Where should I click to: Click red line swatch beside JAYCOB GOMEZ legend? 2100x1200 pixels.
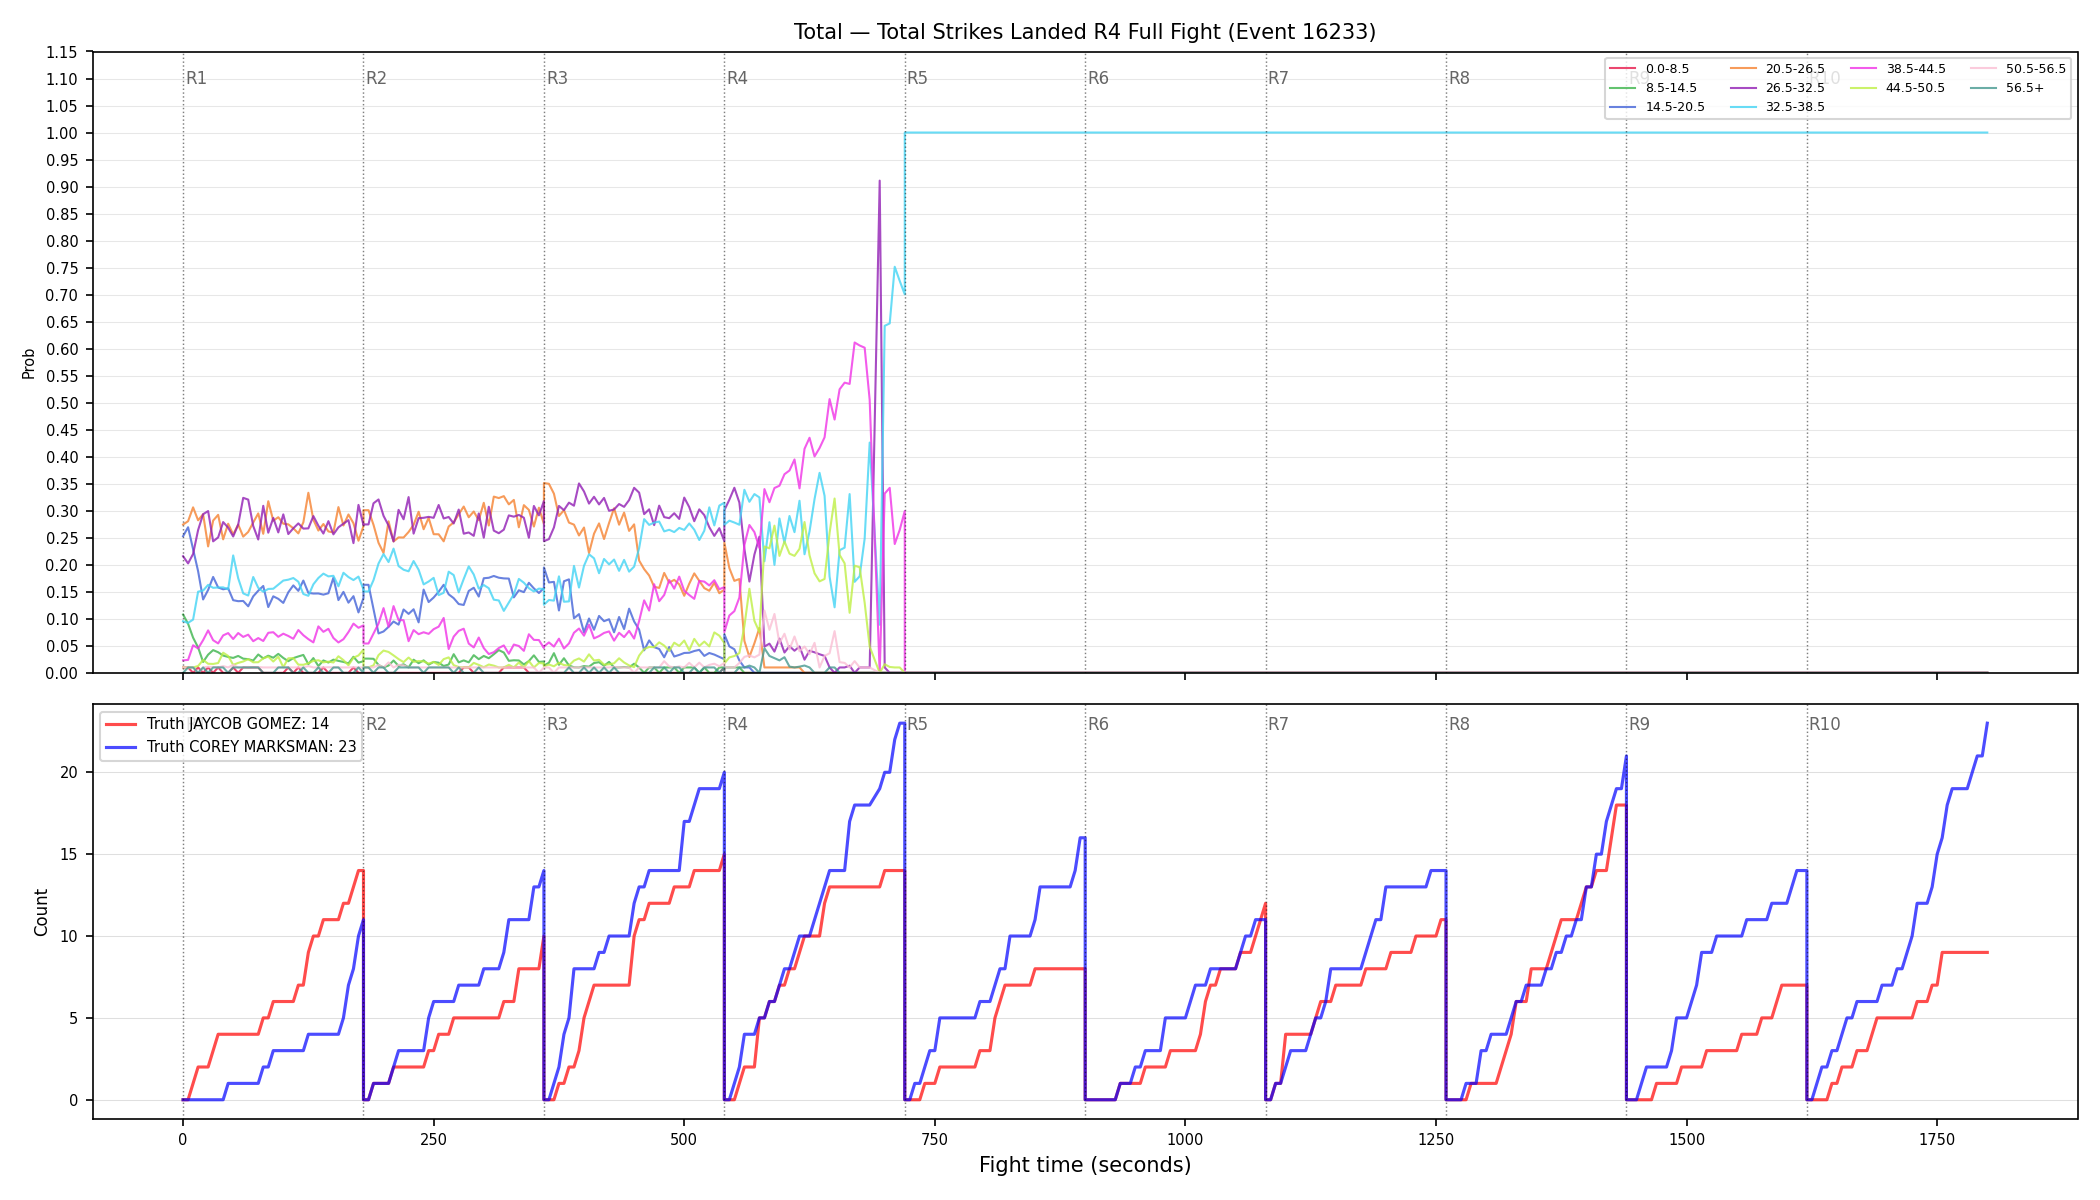[121, 724]
